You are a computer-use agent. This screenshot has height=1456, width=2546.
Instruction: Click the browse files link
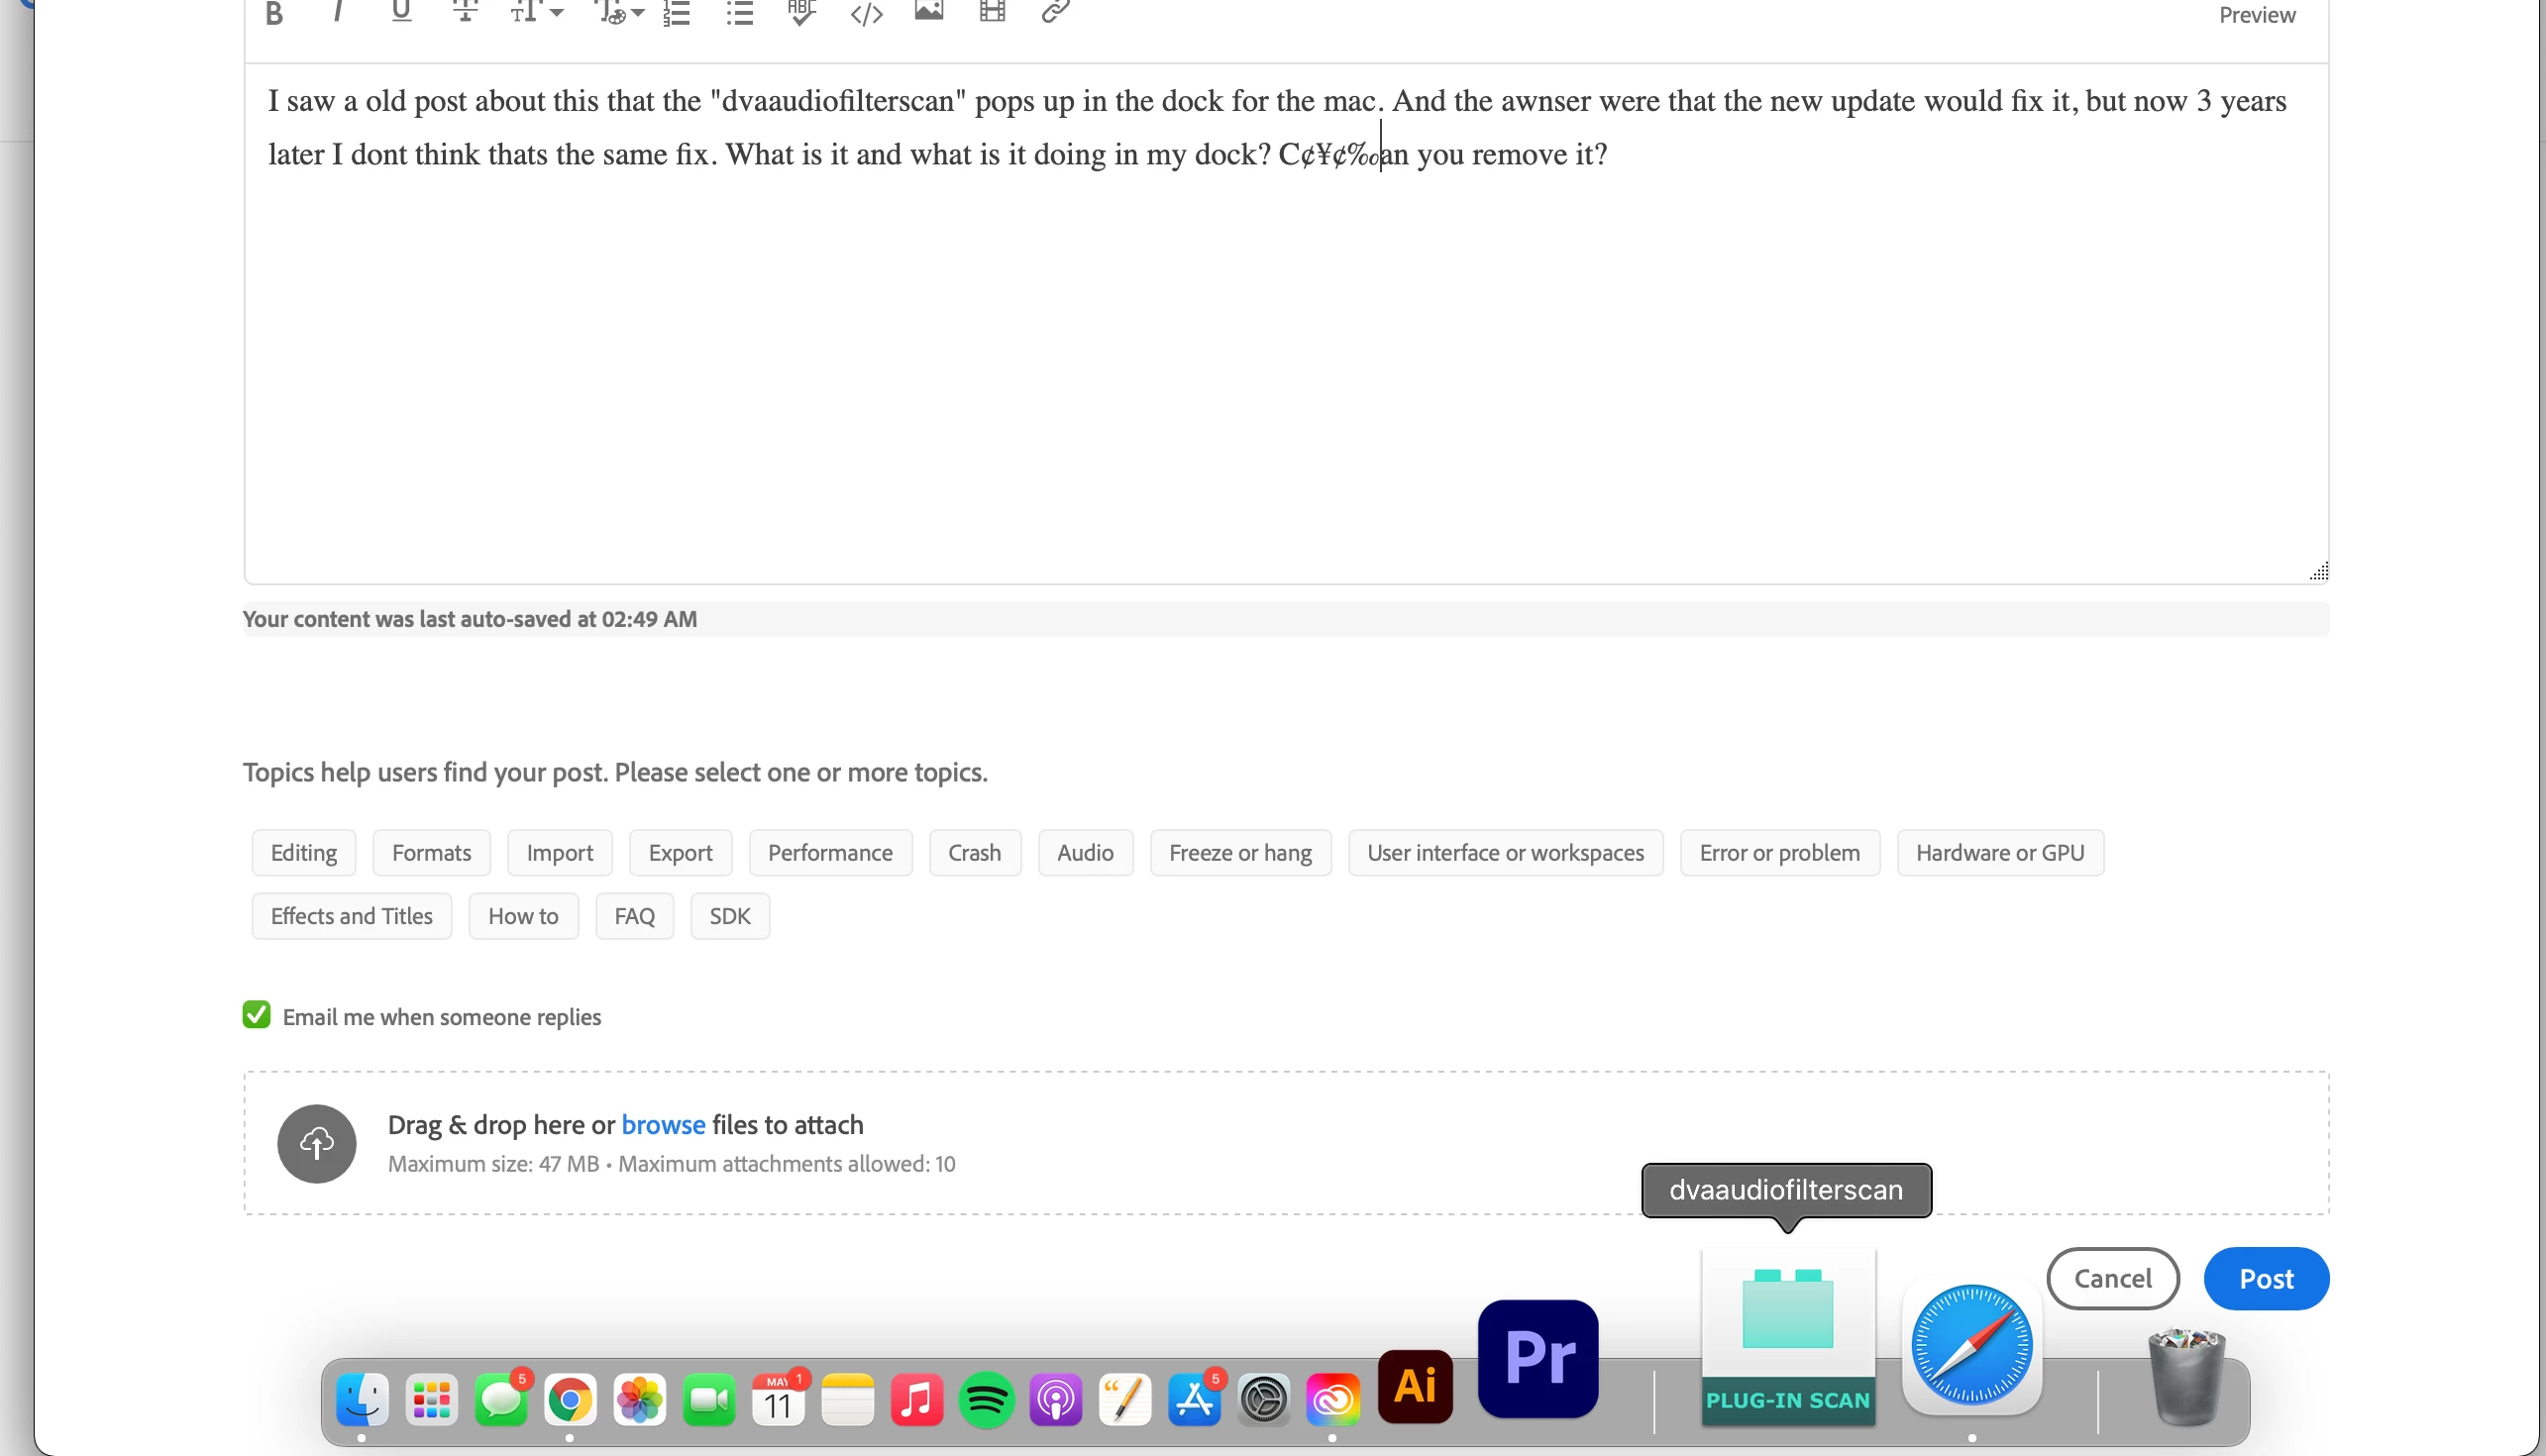663,1124
